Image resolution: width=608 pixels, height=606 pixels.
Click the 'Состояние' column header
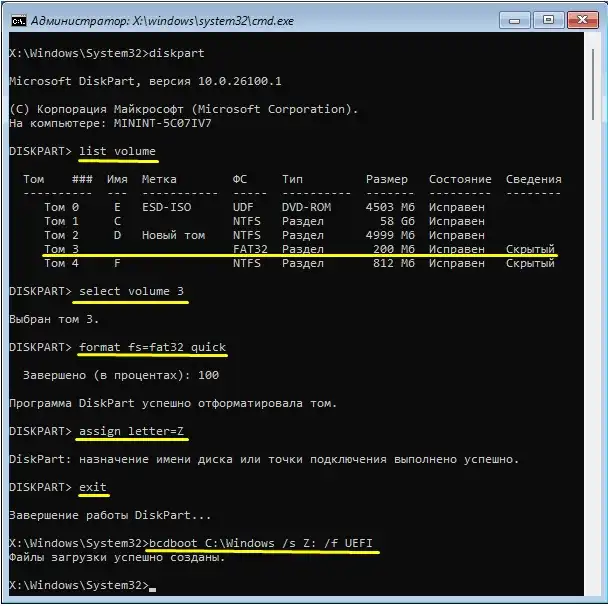[460, 179]
